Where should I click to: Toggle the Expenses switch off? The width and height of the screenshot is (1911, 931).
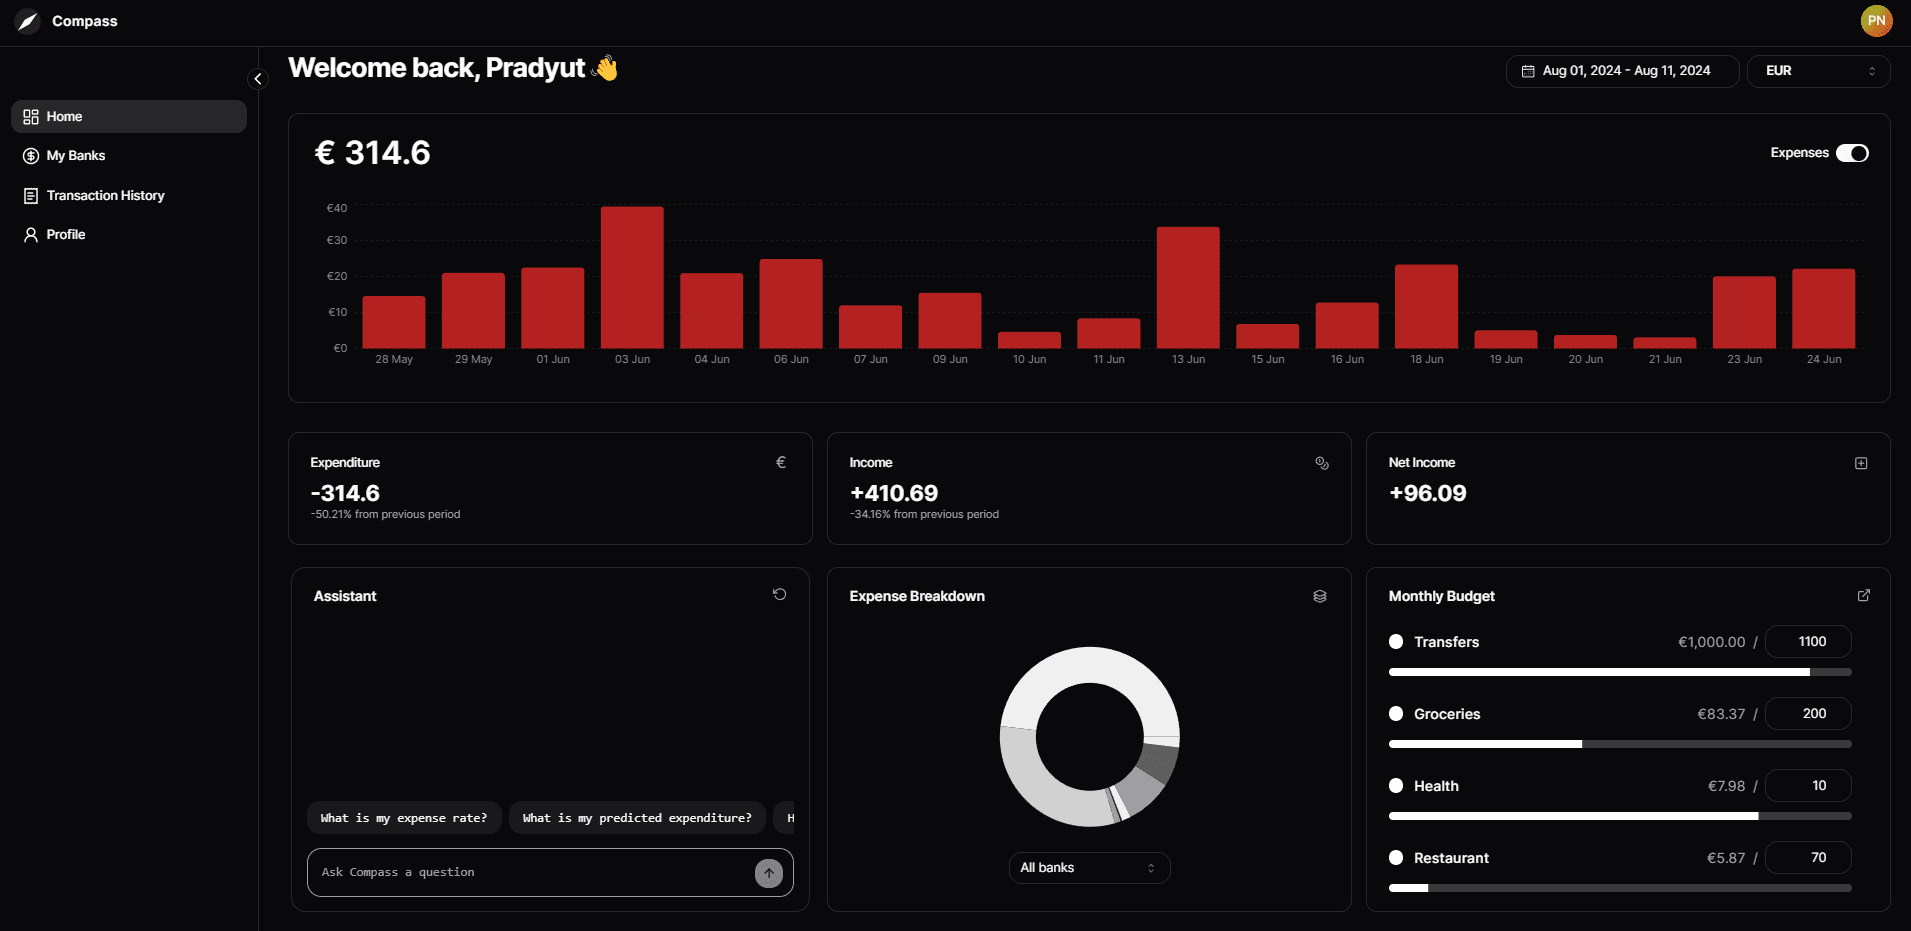coord(1851,153)
